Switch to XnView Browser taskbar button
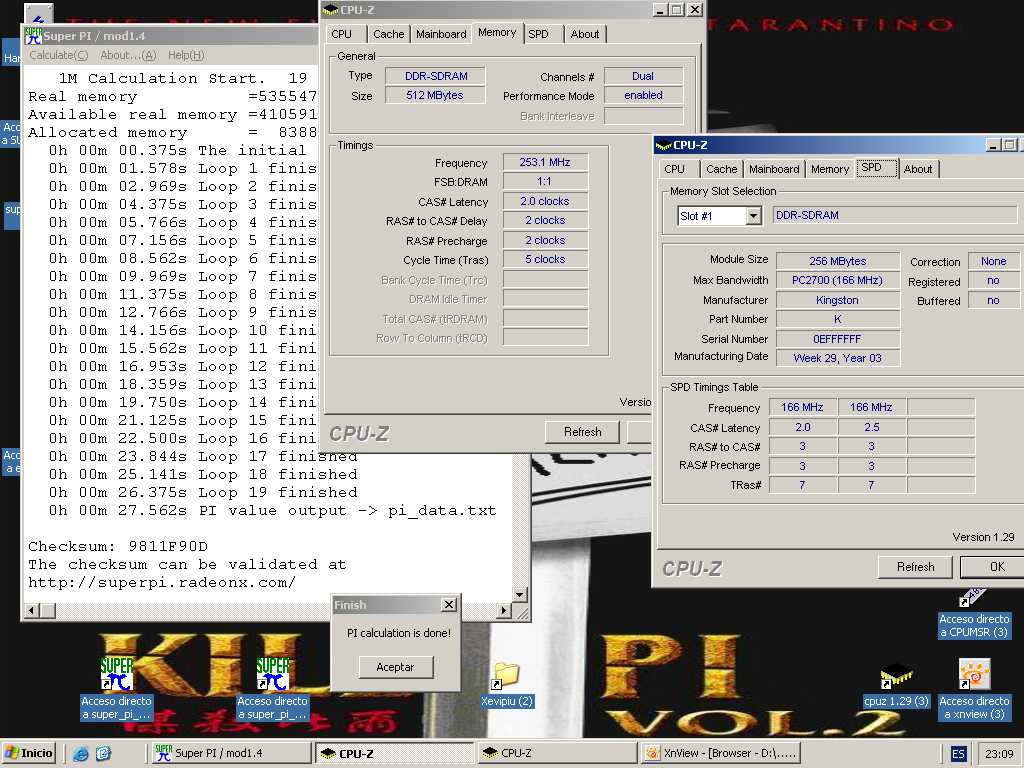The image size is (1024, 768). pos(720,753)
